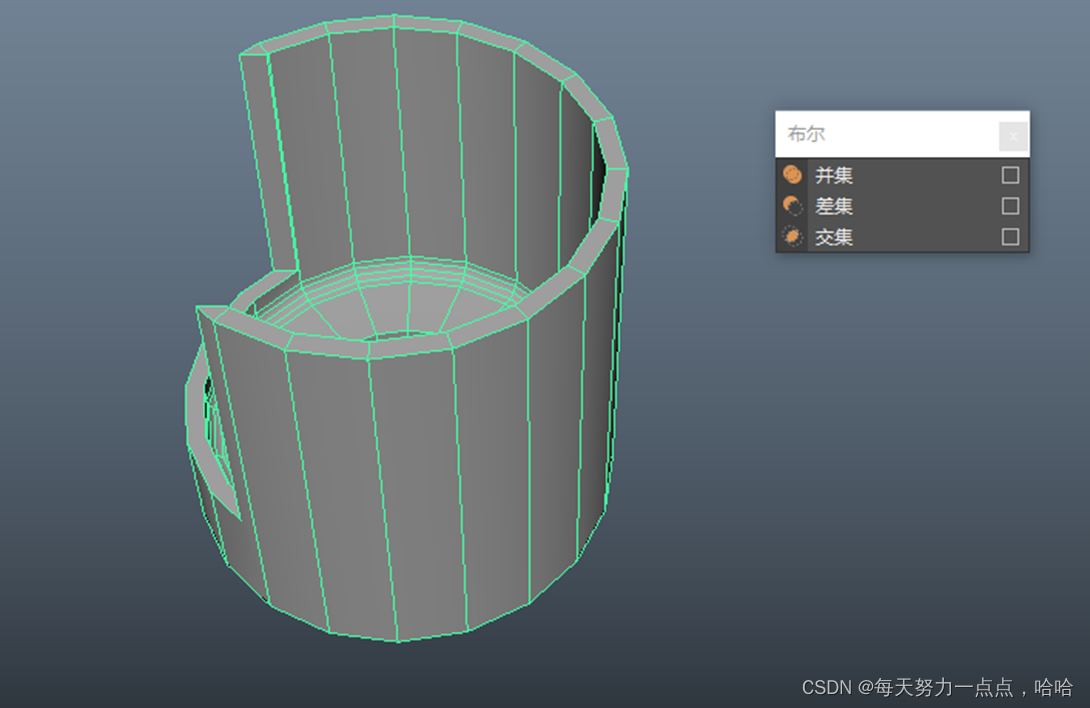1090x708 pixels.
Task: Choose the 并集 menu entry
Action: (834, 175)
